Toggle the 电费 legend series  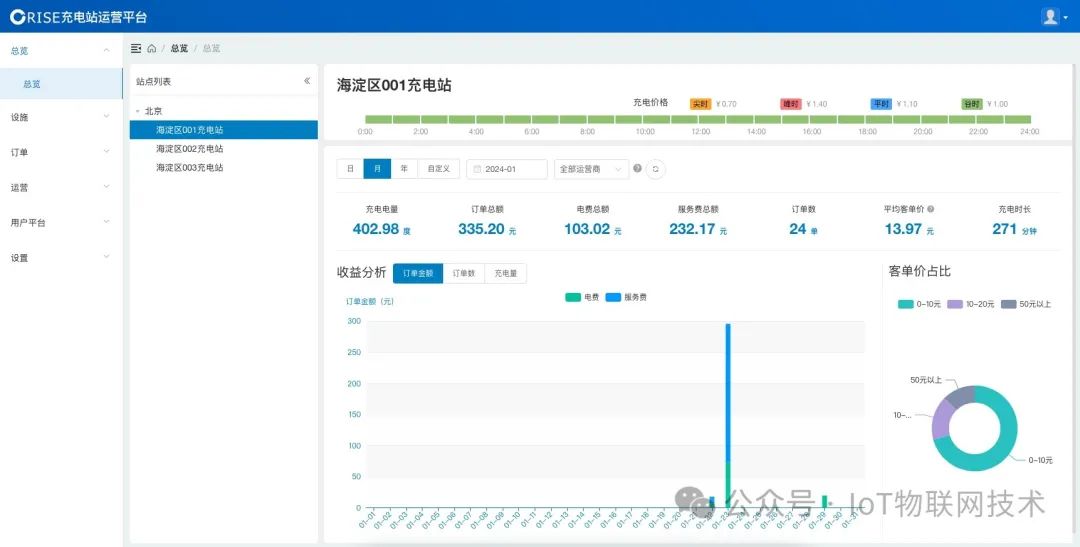click(x=582, y=297)
